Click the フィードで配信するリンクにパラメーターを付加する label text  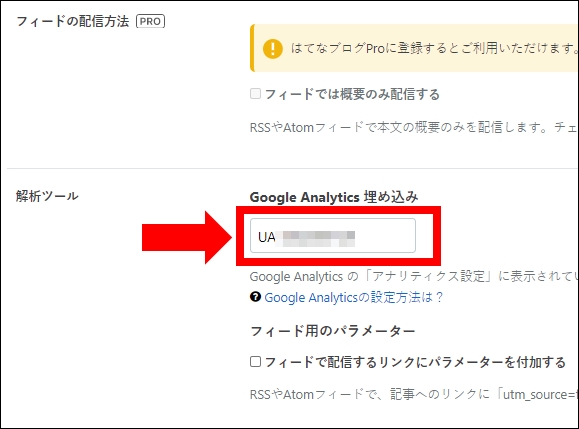click(415, 362)
